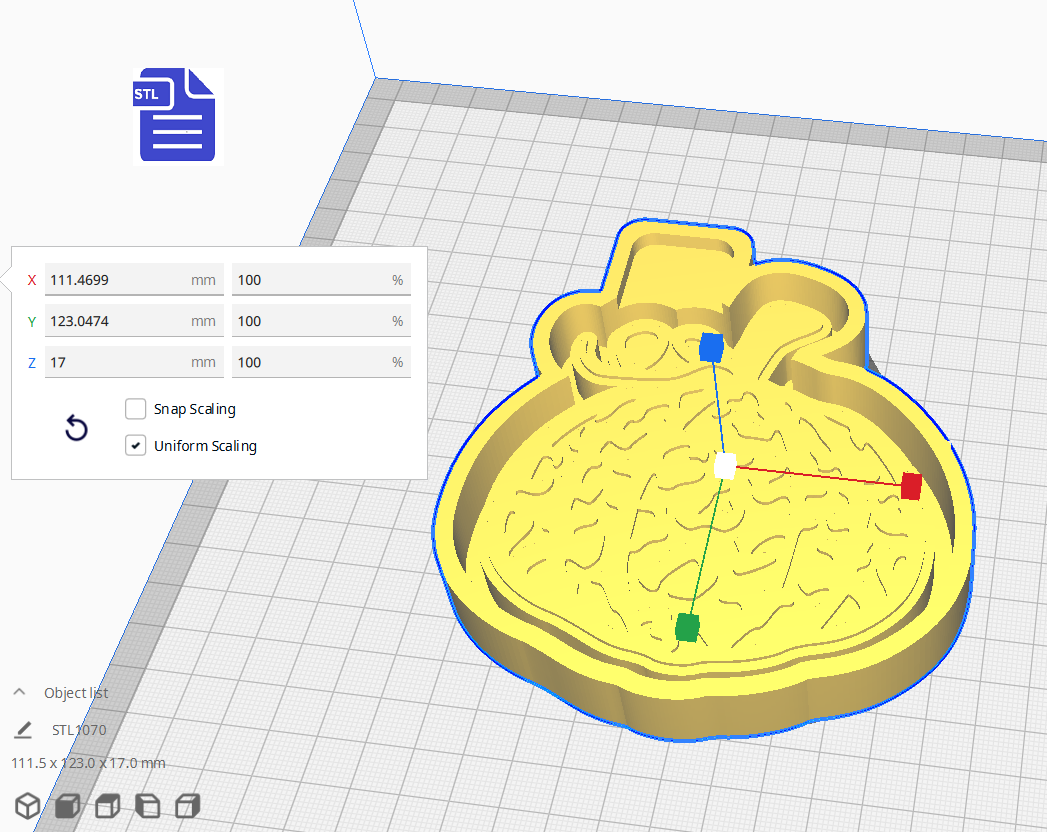The image size is (1047, 832).
Task: Select the left side view
Action: click(147, 805)
